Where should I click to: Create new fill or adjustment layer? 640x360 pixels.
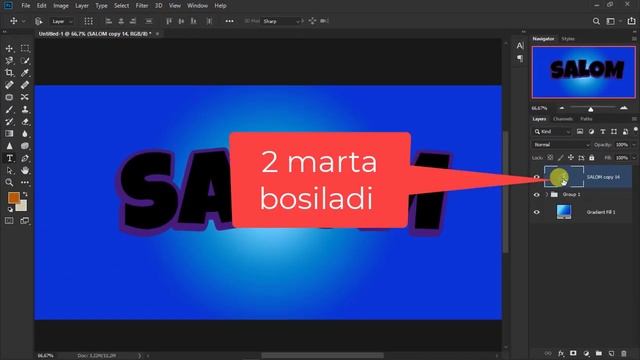pos(586,353)
